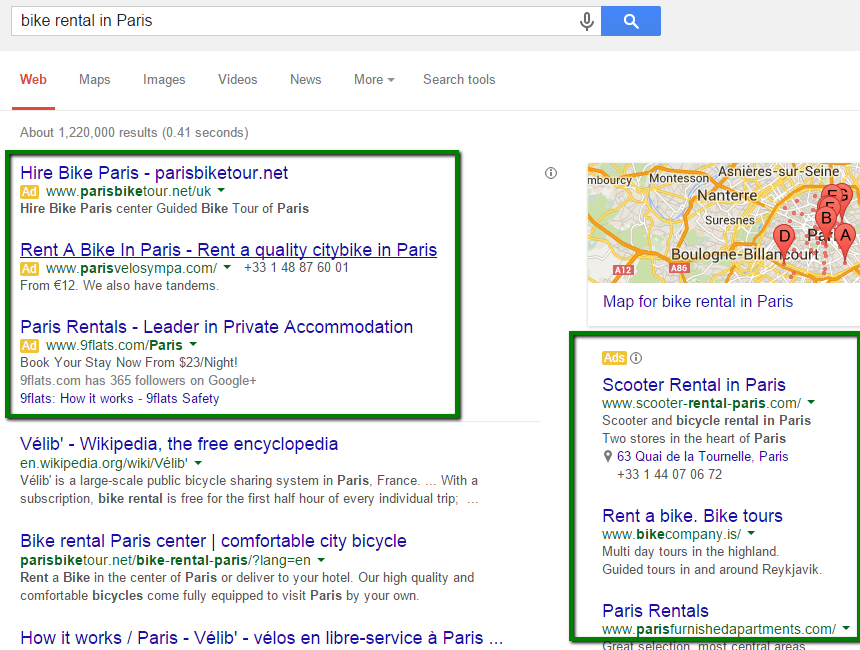Screen dimensions: 860x650
Task: Click map marker D on the map
Action: point(784,241)
